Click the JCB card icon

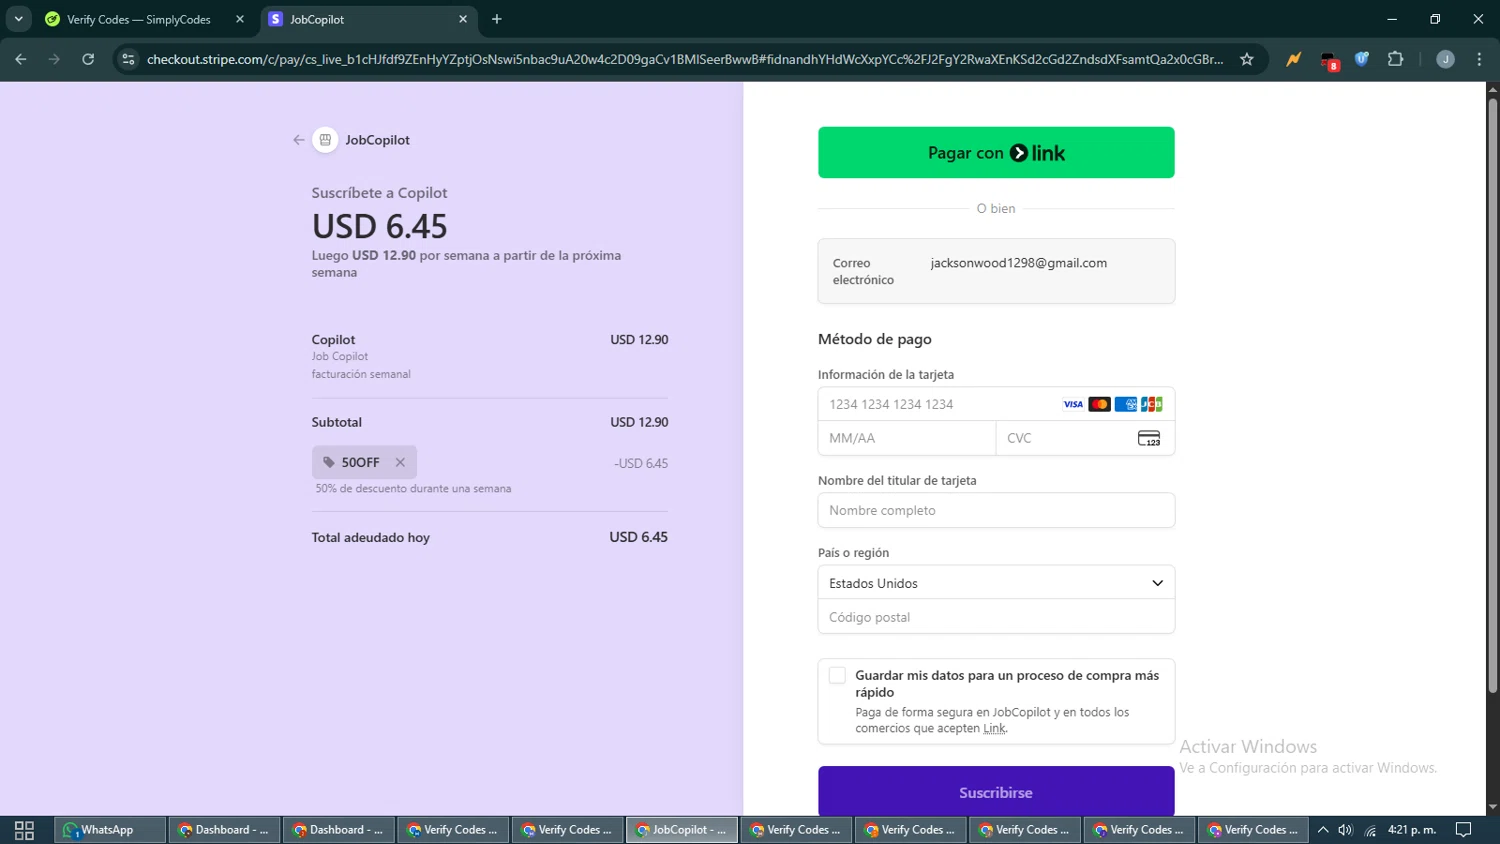[x=1151, y=404]
